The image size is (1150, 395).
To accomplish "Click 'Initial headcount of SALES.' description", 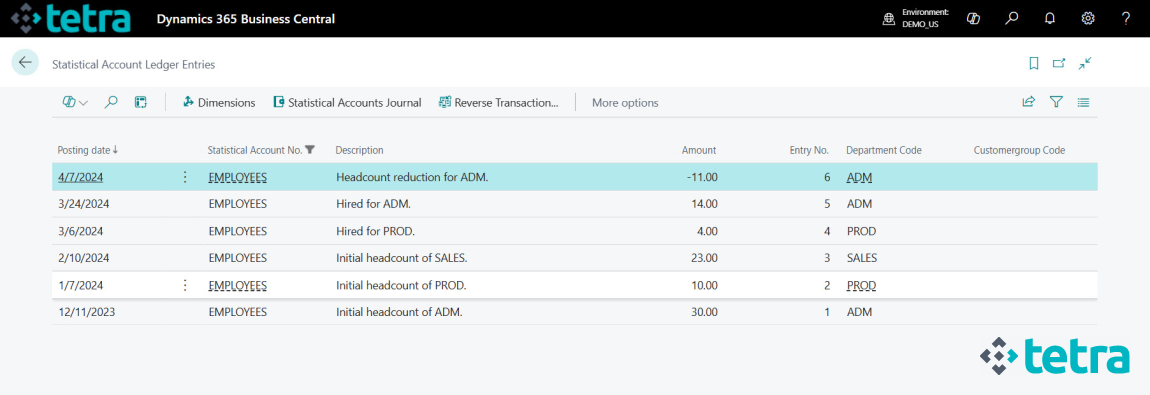I will (x=402, y=258).
